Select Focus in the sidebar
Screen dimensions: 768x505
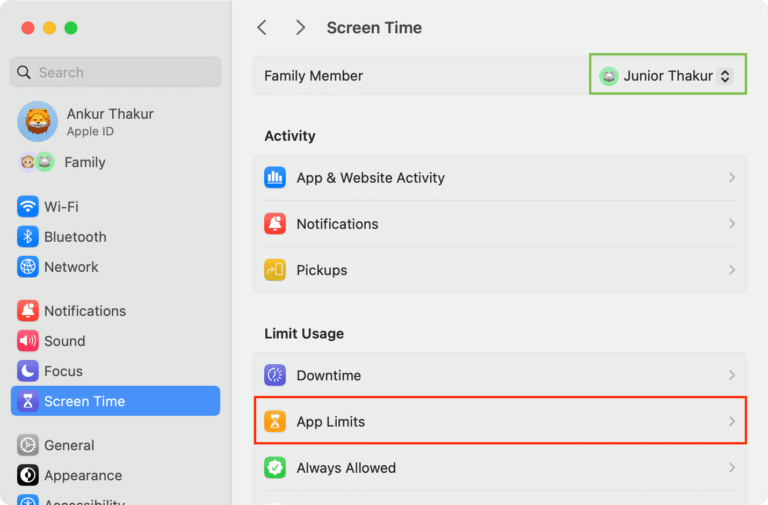(116, 371)
